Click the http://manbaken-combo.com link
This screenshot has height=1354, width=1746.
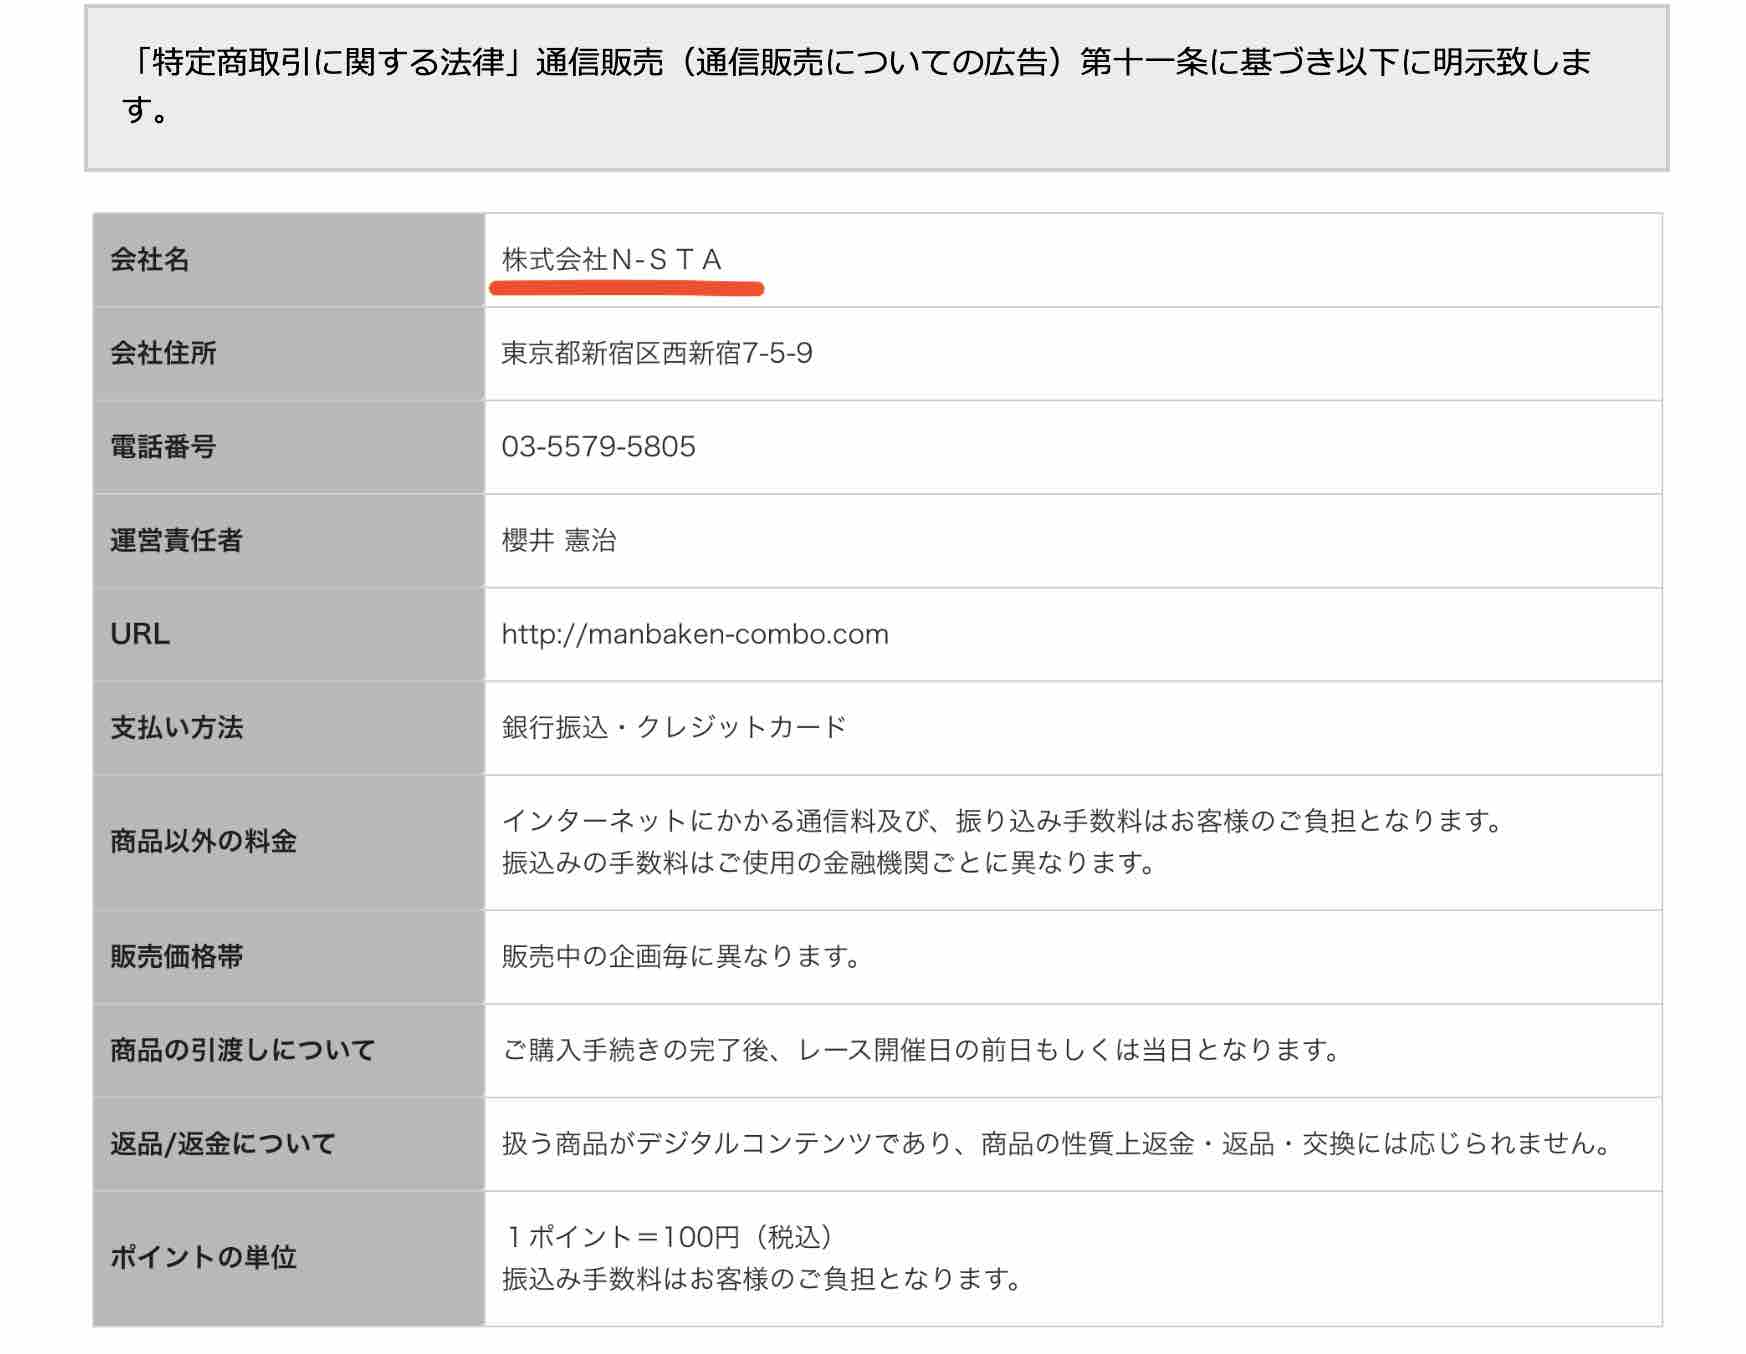(693, 633)
